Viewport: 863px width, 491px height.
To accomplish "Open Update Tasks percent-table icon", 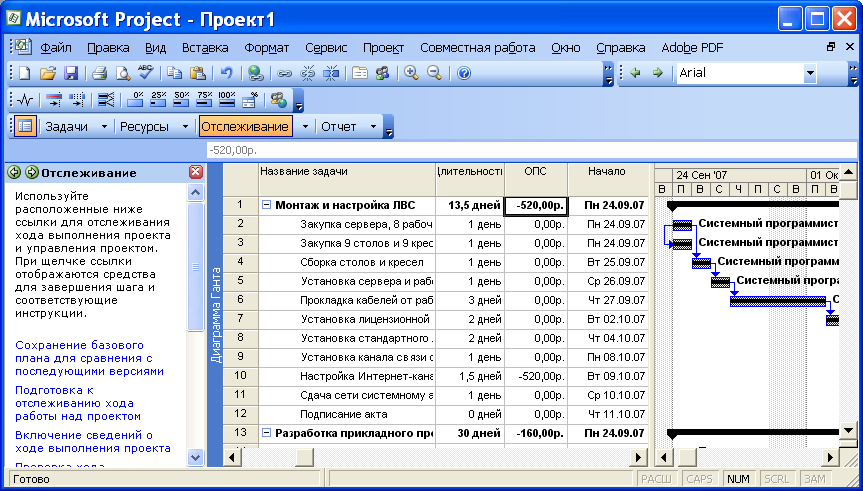I will click(x=250, y=100).
